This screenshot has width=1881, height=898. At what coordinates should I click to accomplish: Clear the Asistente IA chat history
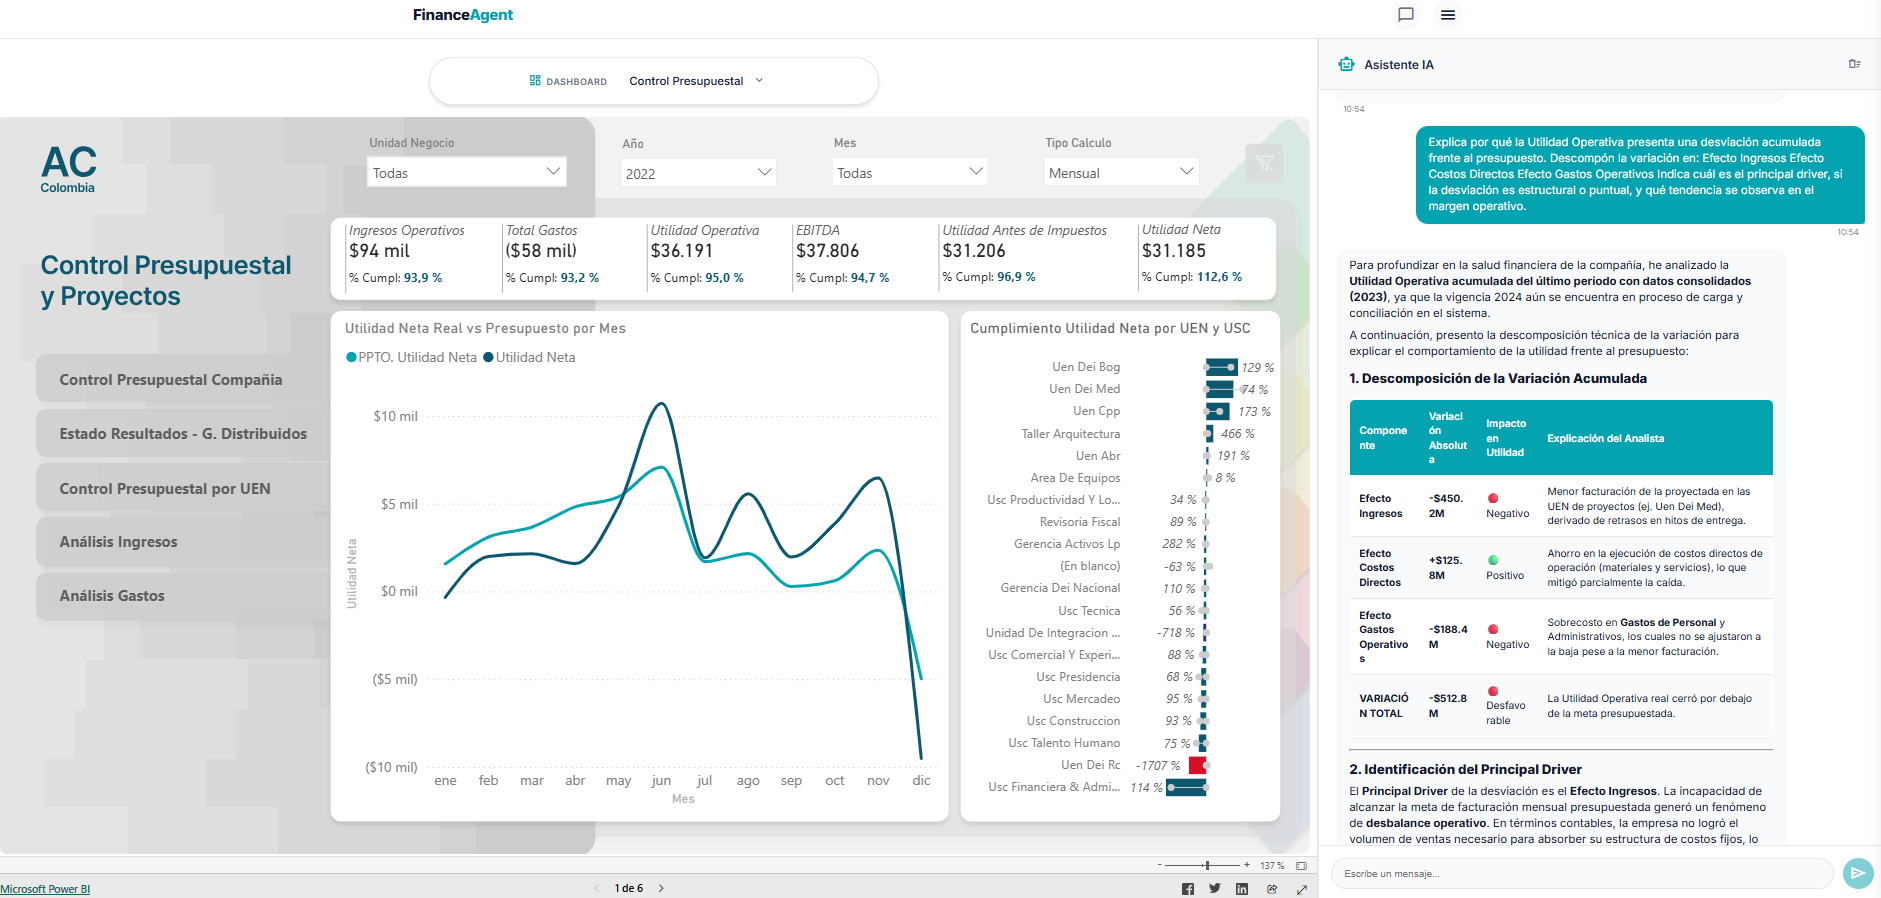(x=1854, y=64)
